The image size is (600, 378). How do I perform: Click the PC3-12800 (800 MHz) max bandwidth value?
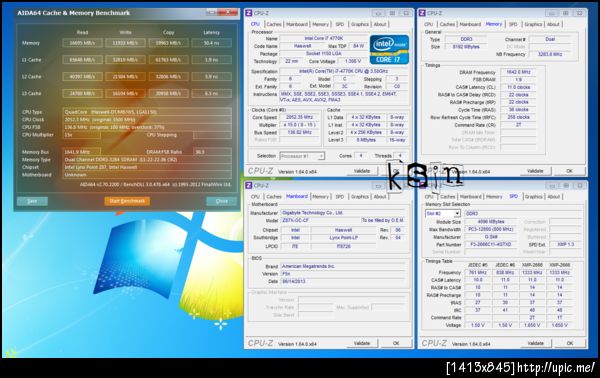(x=491, y=230)
